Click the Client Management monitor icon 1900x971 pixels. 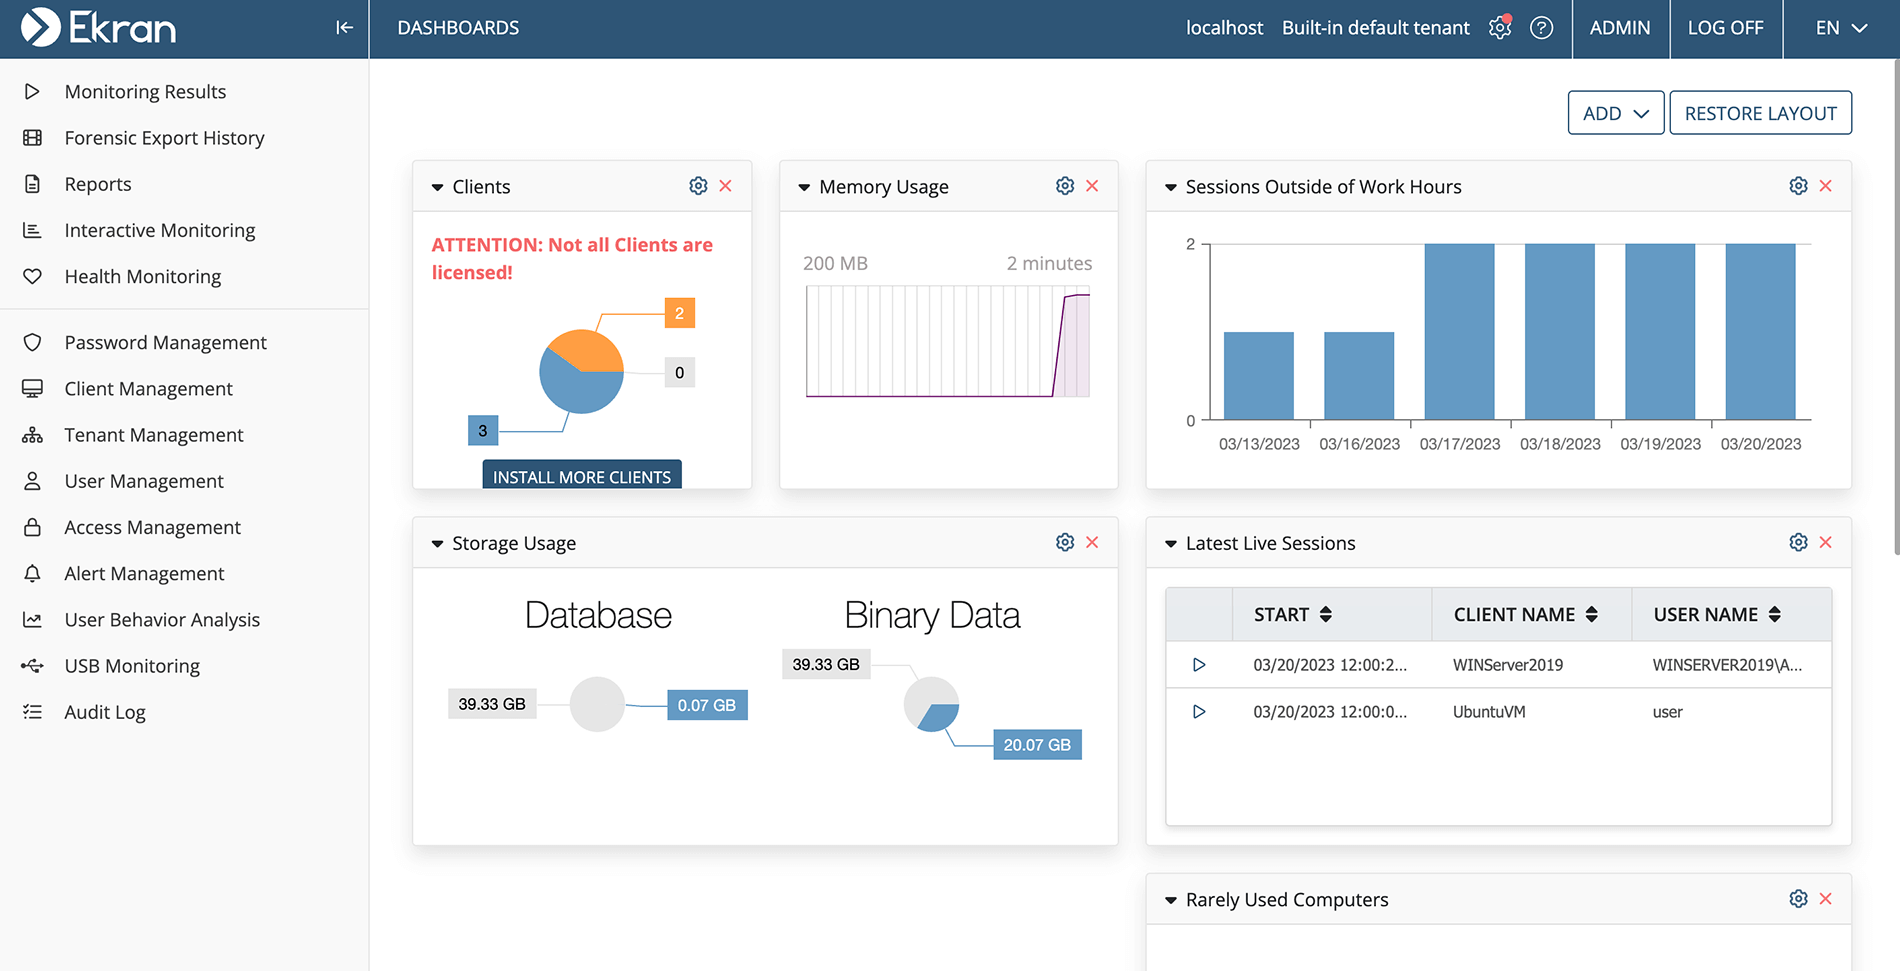tap(32, 388)
